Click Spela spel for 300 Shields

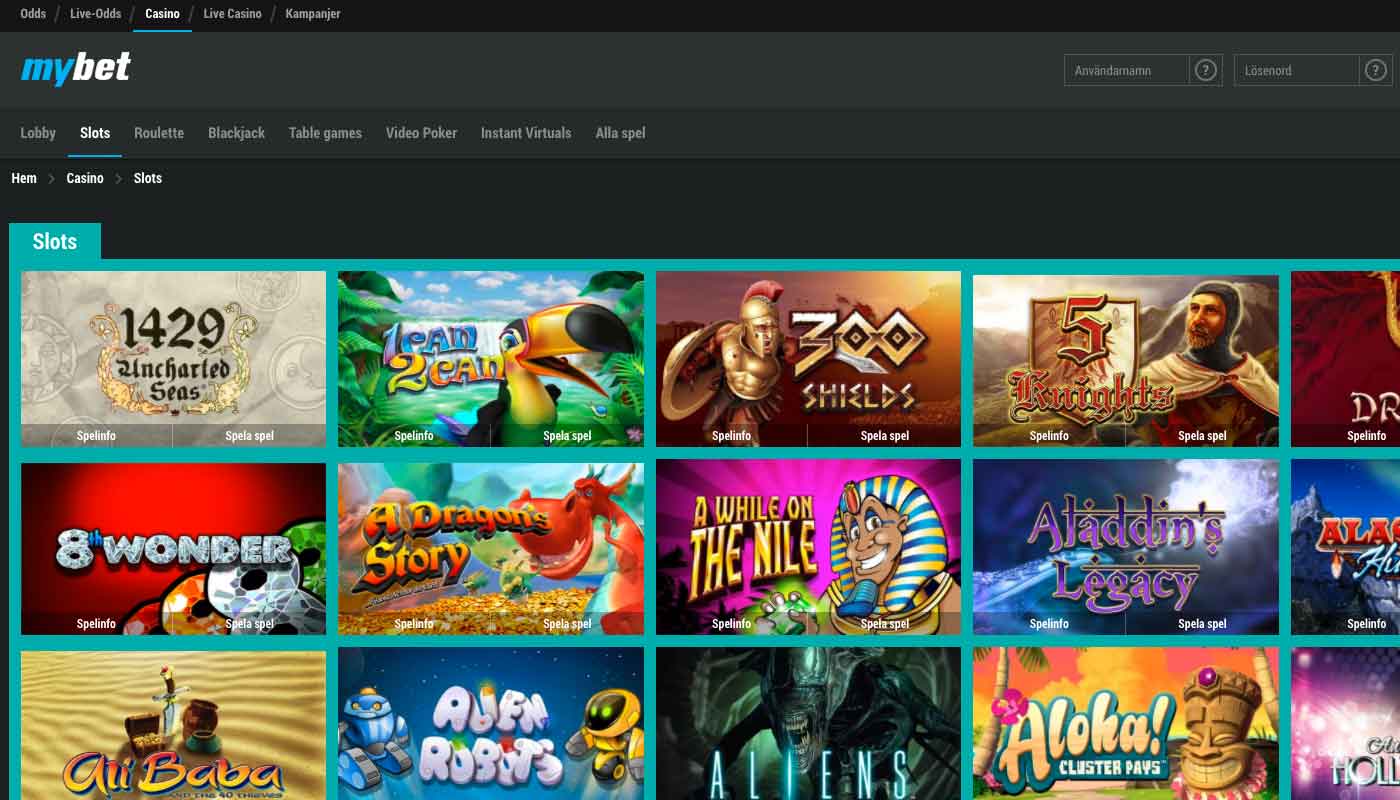(x=884, y=435)
